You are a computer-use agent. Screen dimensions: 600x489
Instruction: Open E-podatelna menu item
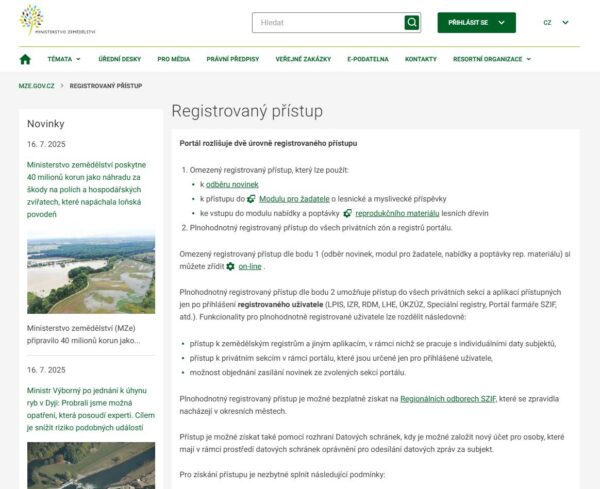pos(368,59)
